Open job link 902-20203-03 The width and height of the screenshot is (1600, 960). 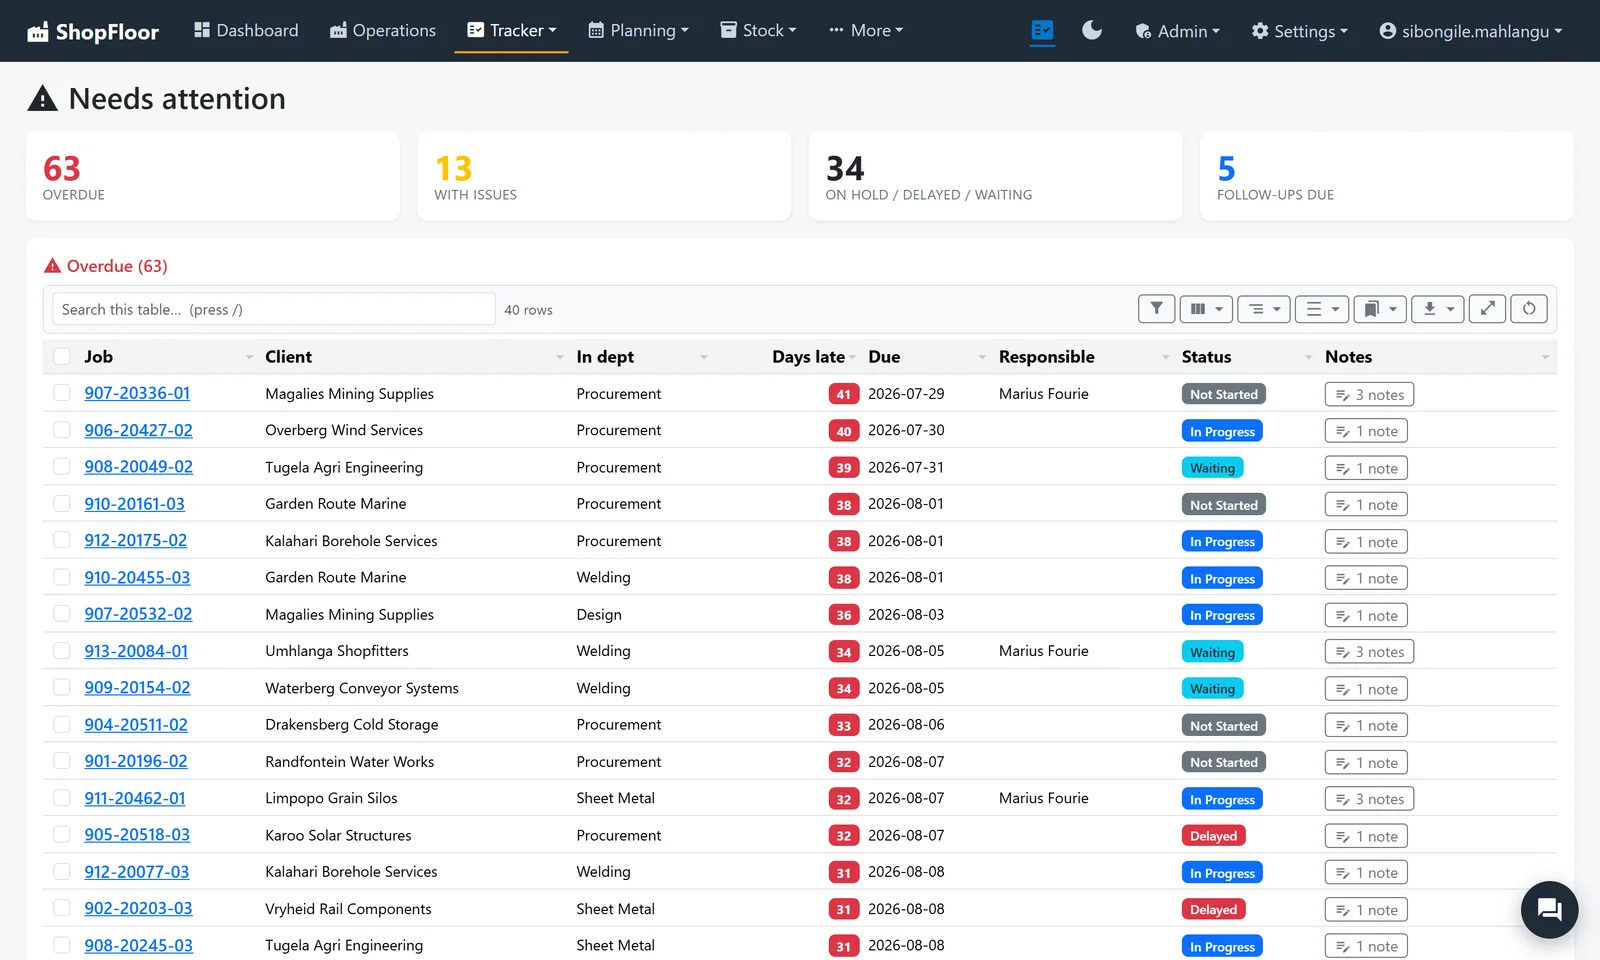[139, 909]
